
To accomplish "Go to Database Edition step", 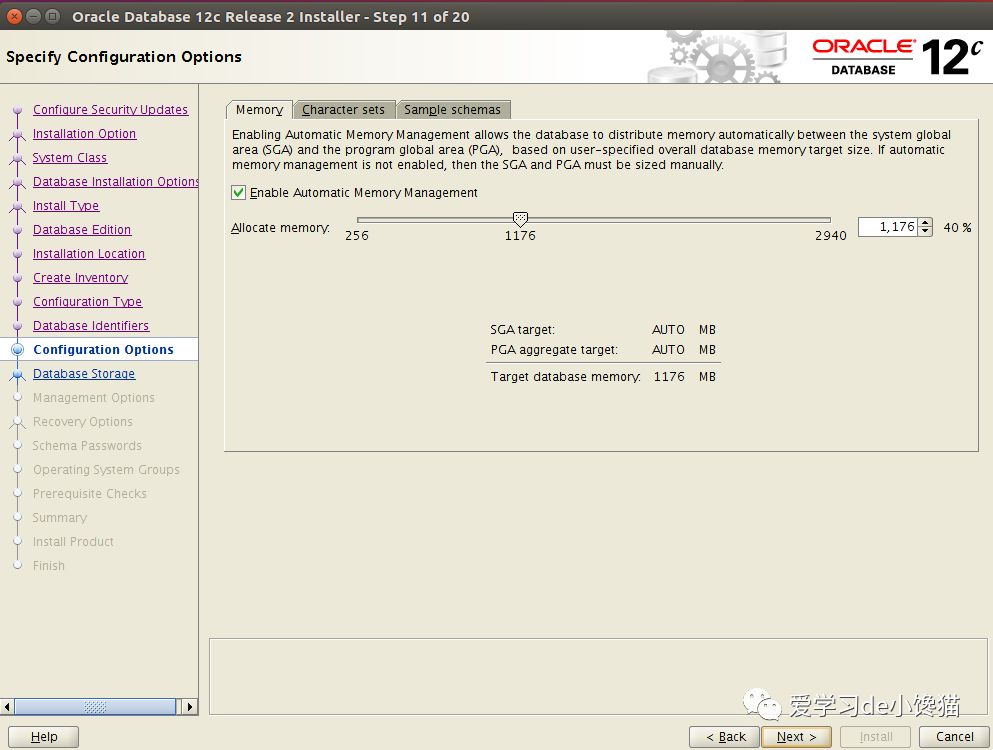I will click(x=82, y=230).
